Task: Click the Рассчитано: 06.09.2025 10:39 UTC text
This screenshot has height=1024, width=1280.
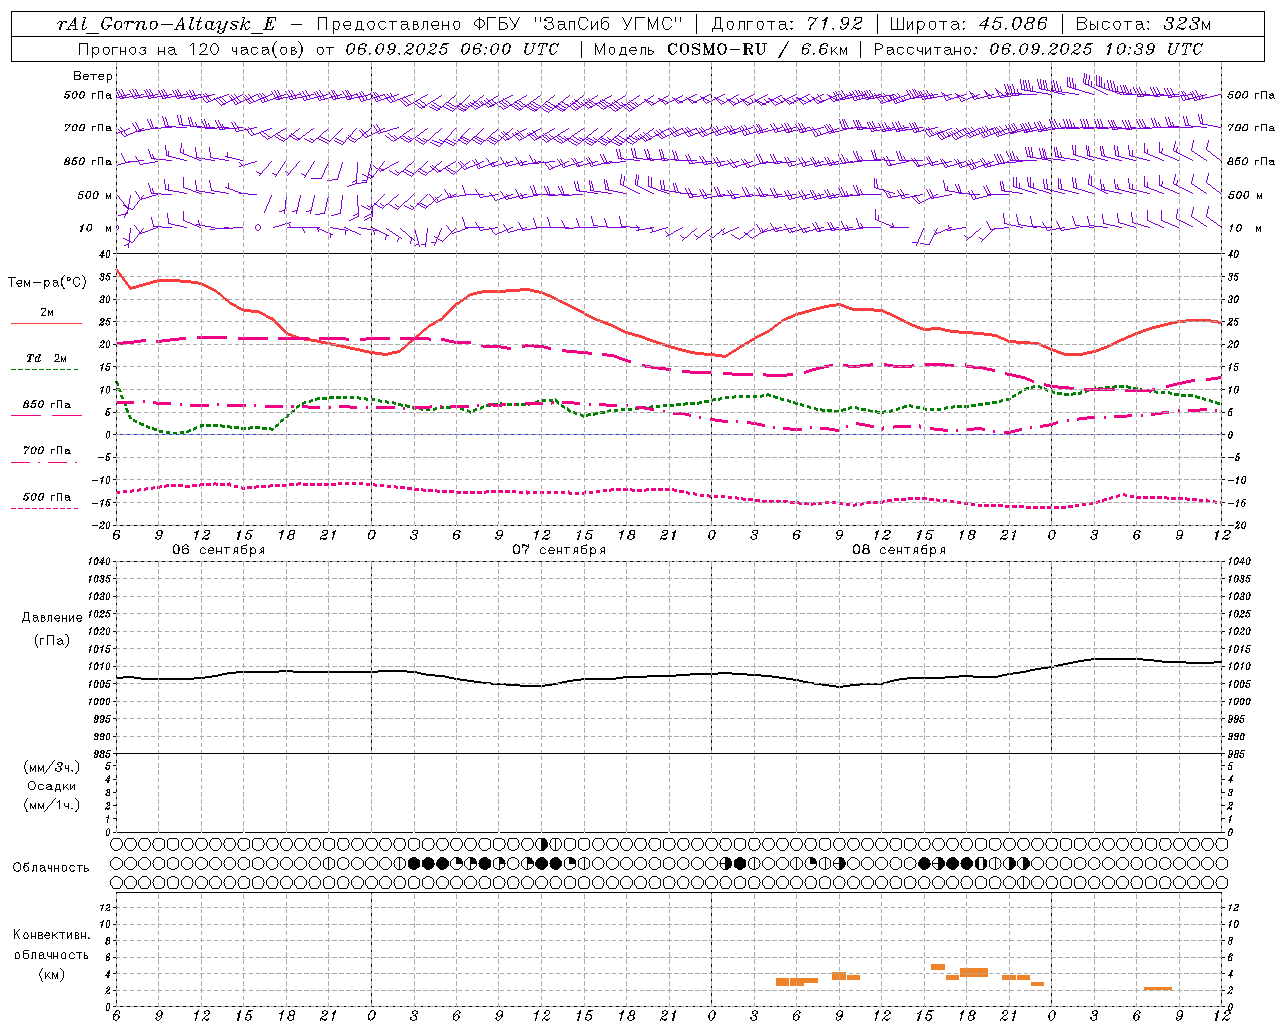Action: tap(1038, 49)
